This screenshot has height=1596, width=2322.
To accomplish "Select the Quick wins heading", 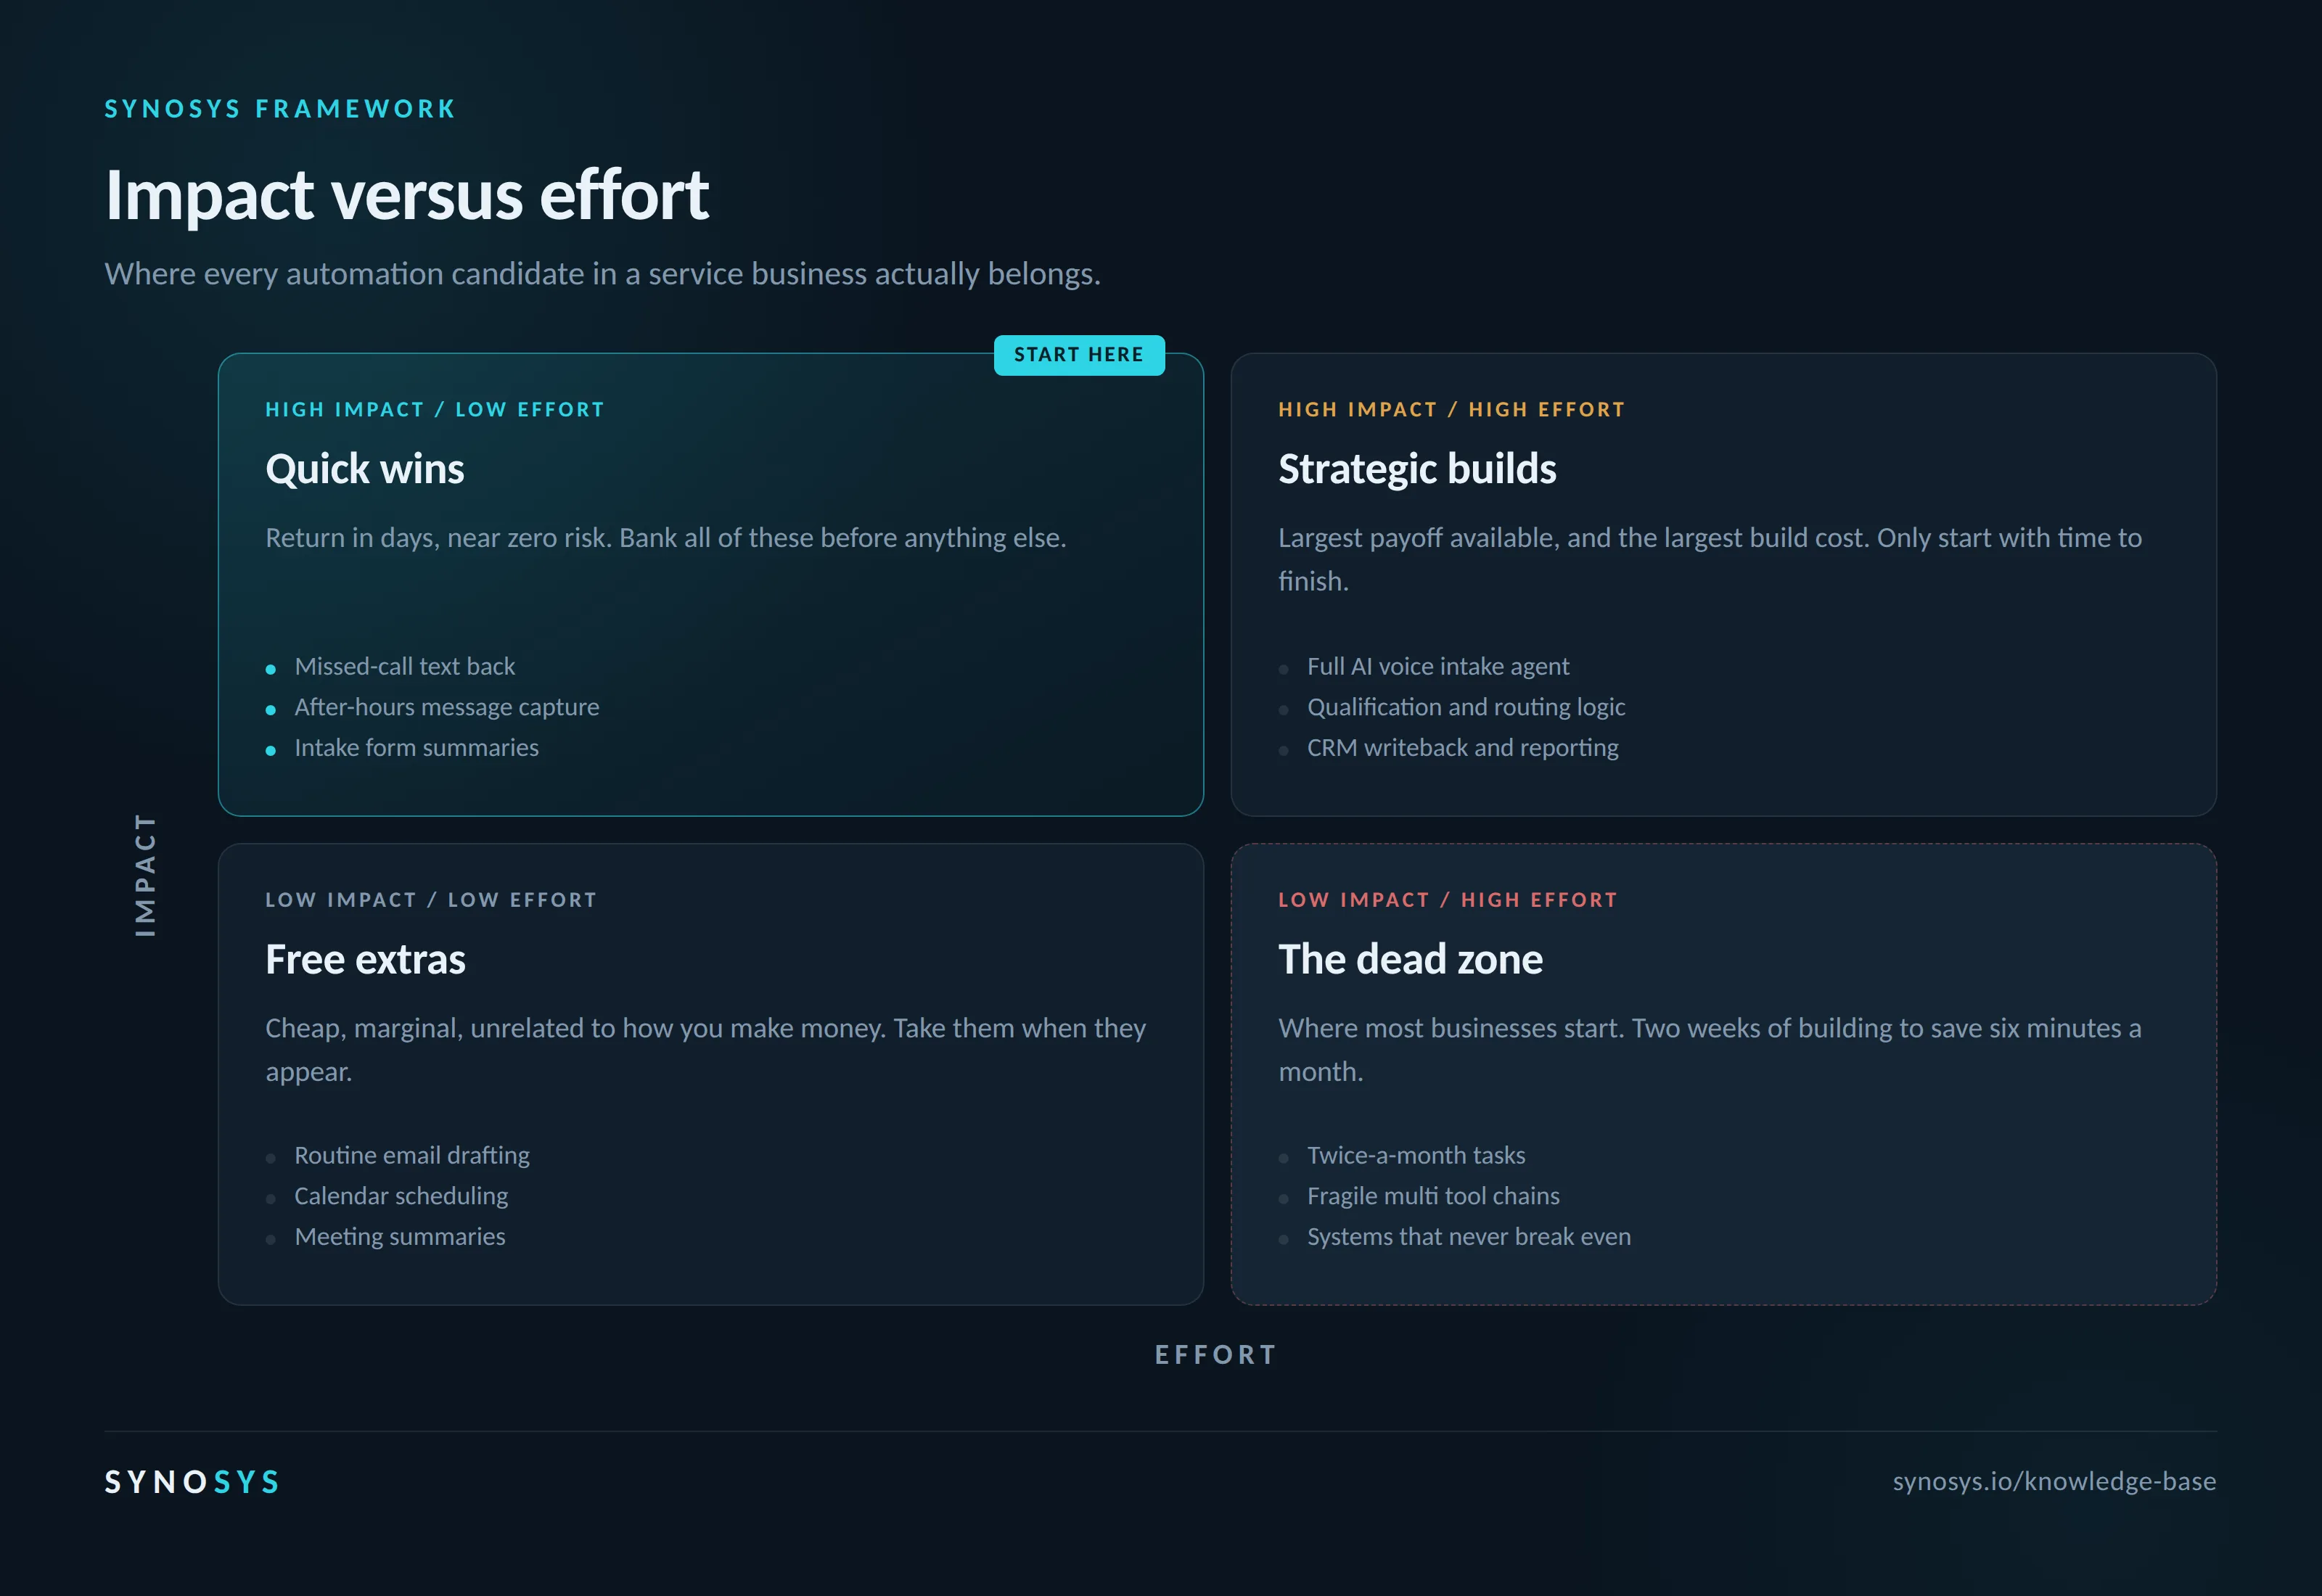I will pyautogui.click(x=365, y=469).
